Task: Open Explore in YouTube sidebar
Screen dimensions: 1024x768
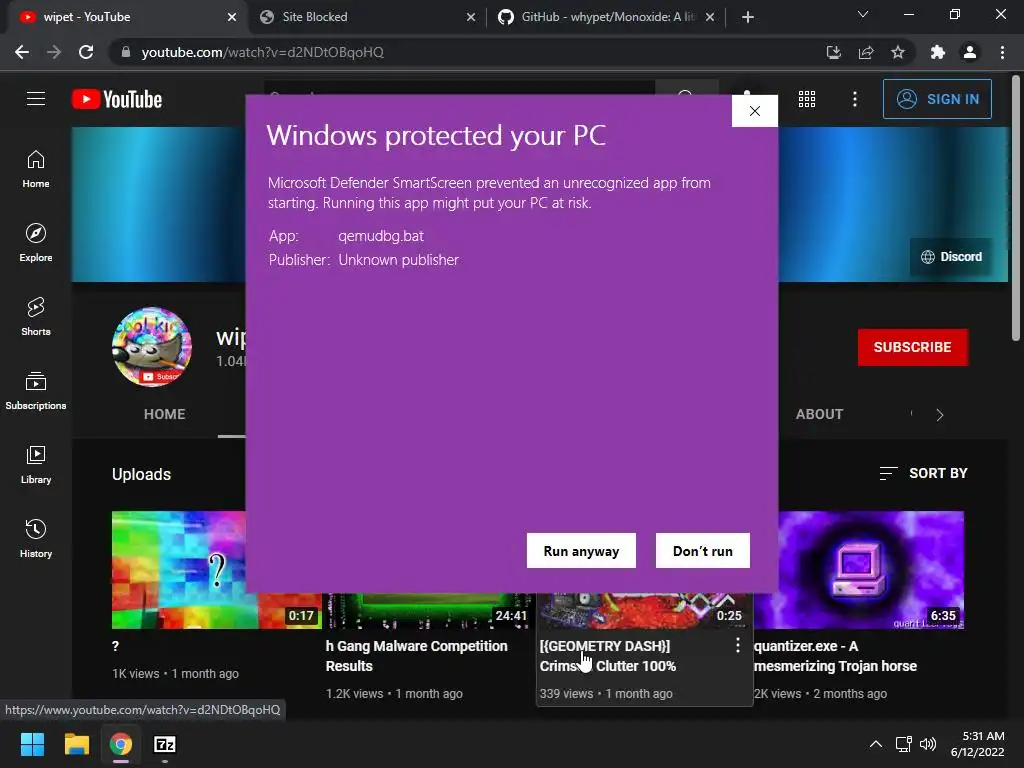Action: click(x=36, y=243)
